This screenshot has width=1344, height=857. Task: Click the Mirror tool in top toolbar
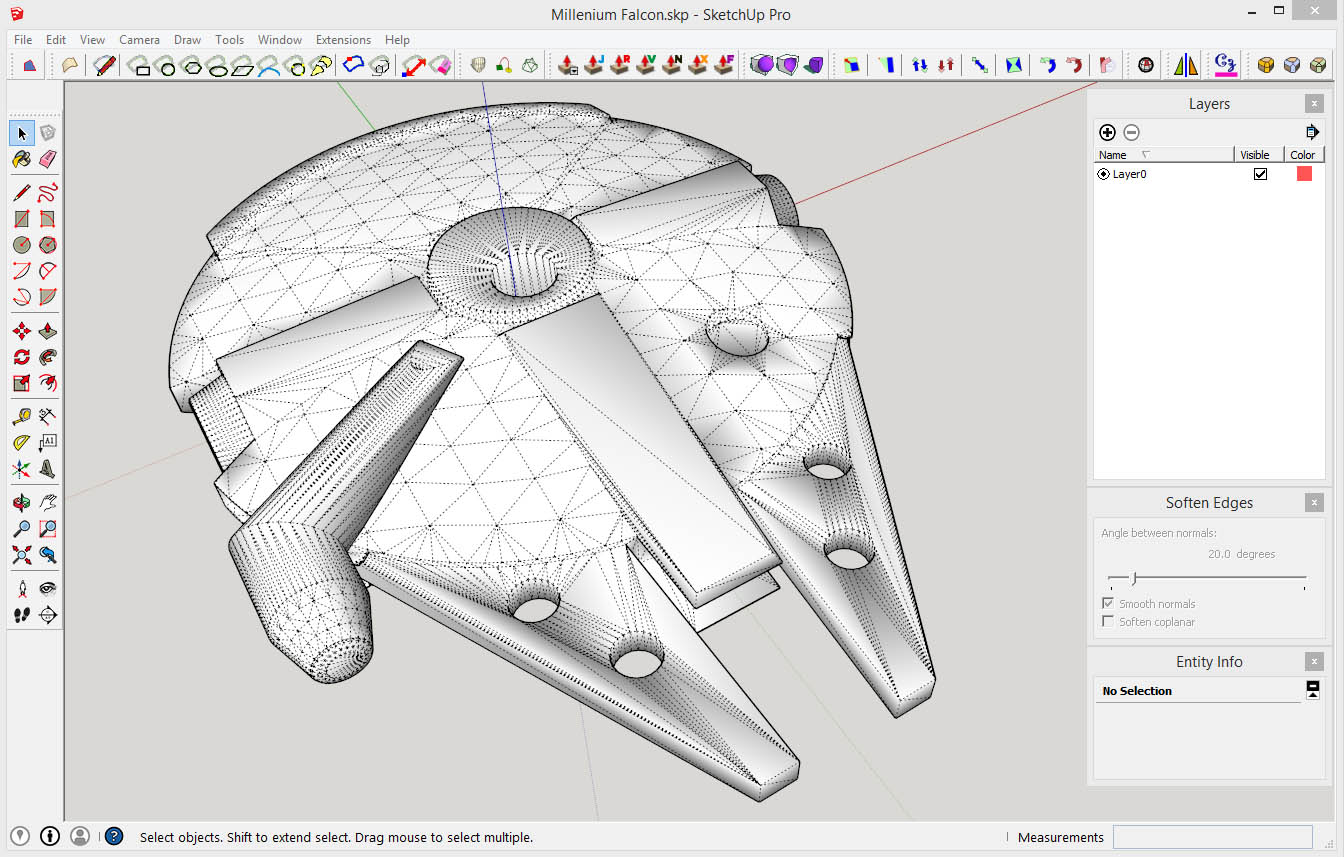pyautogui.click(x=1186, y=65)
